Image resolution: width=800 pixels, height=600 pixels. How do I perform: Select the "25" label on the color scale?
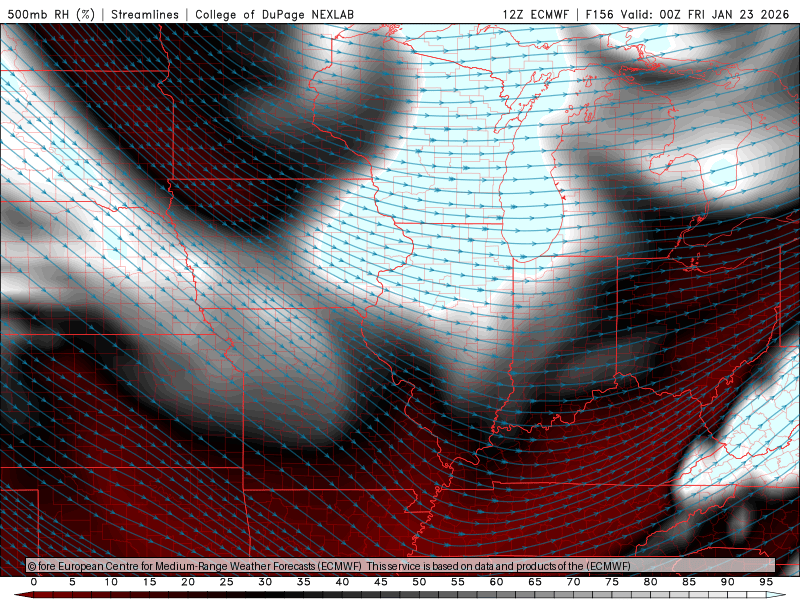pyautogui.click(x=227, y=582)
